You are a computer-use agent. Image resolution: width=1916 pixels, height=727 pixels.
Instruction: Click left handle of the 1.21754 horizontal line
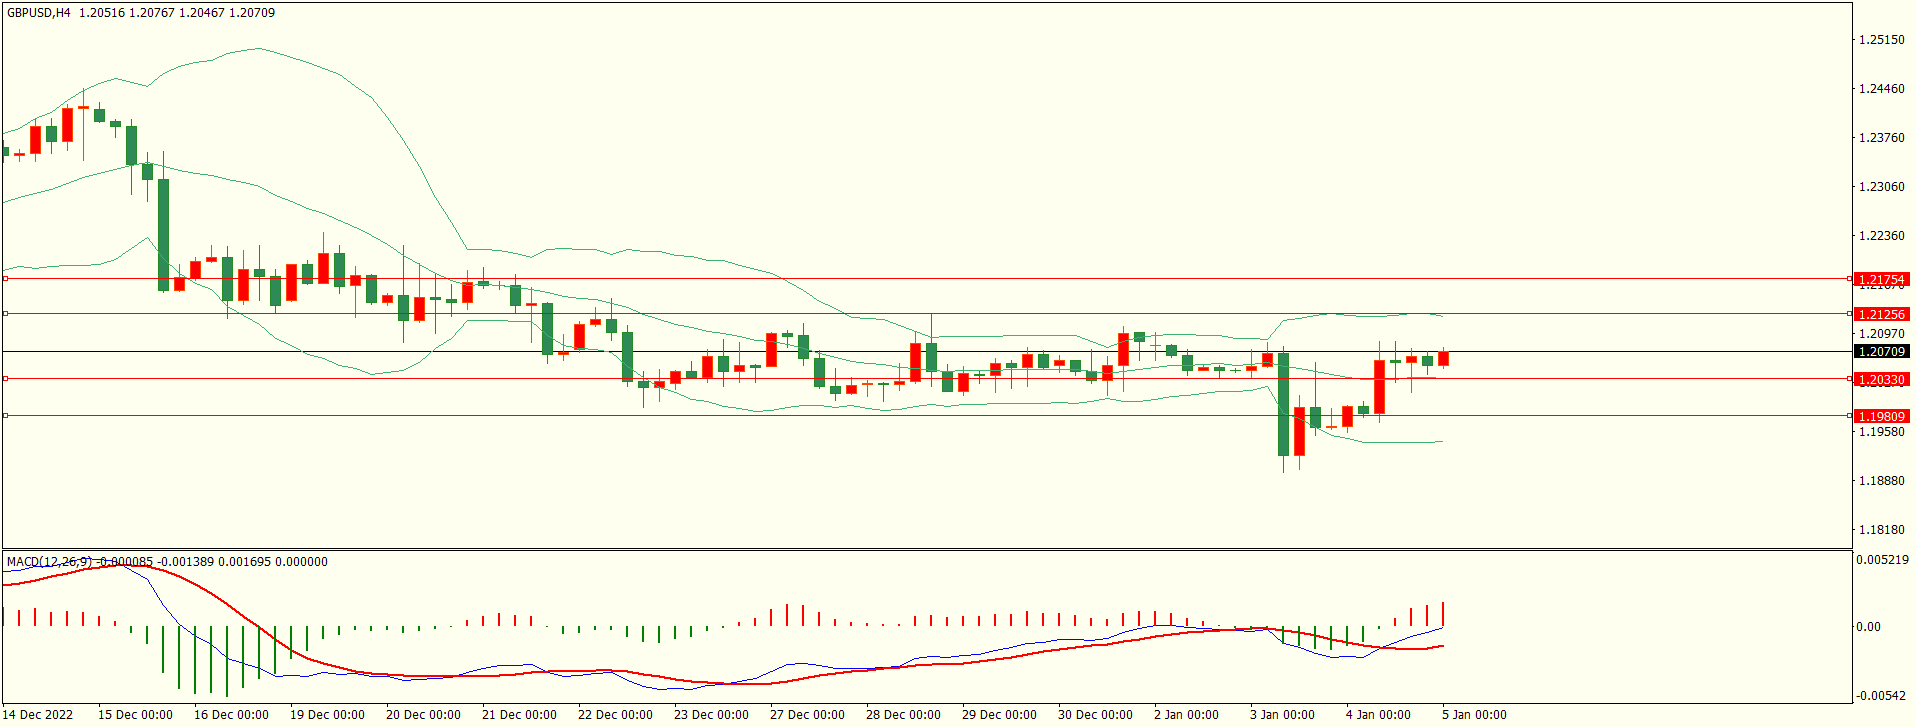(x=5, y=279)
